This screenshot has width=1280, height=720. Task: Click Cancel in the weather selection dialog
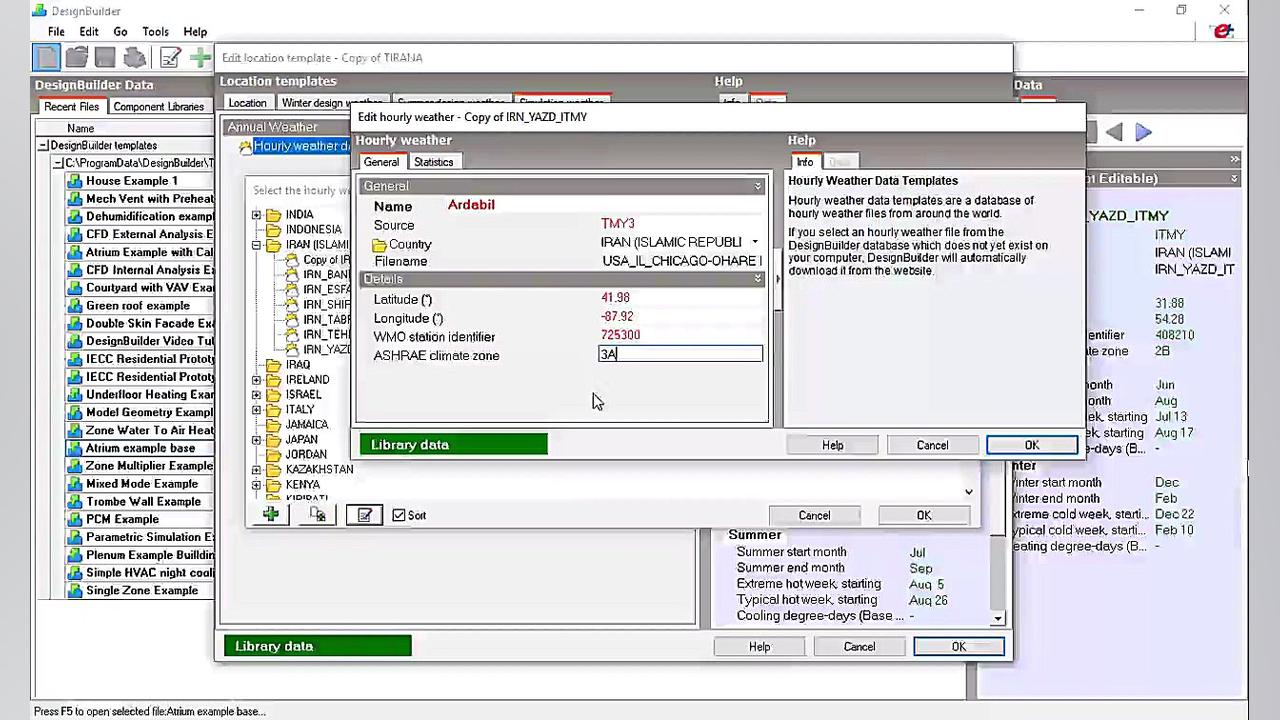click(814, 516)
